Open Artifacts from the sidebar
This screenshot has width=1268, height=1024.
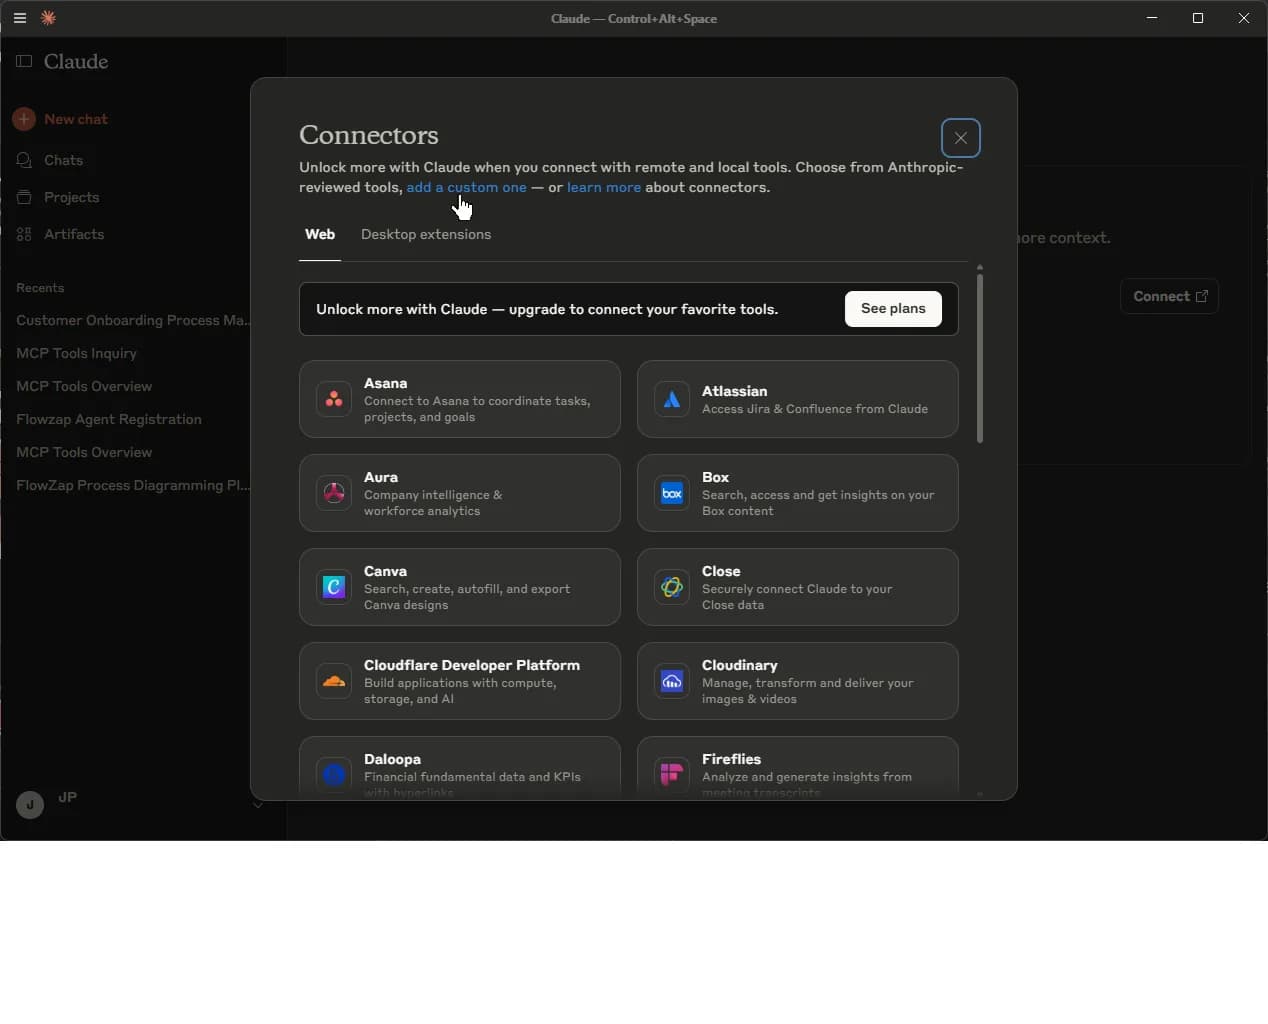point(74,234)
